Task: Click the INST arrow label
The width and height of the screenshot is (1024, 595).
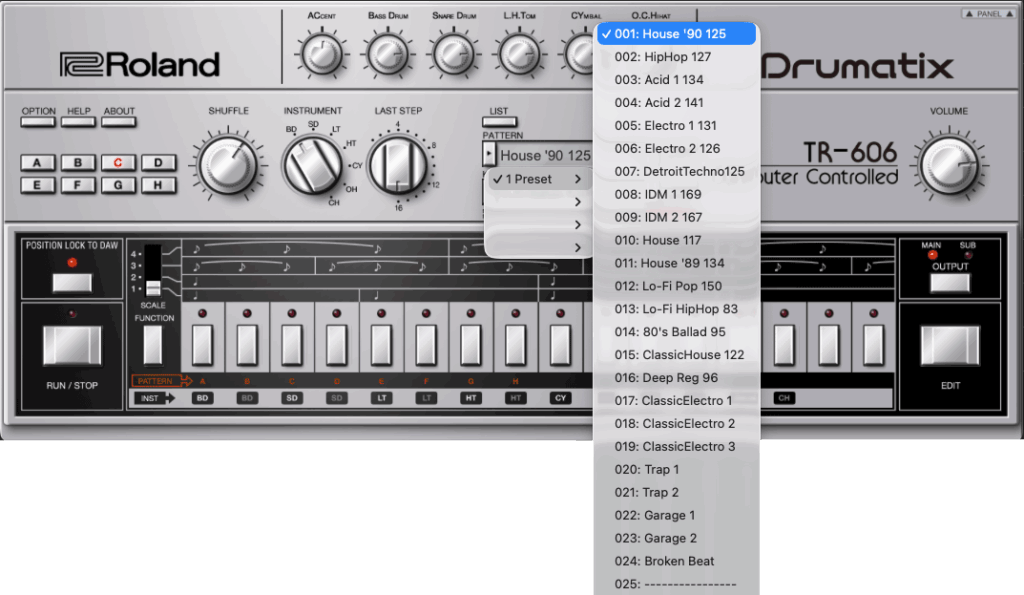Action: click(154, 398)
